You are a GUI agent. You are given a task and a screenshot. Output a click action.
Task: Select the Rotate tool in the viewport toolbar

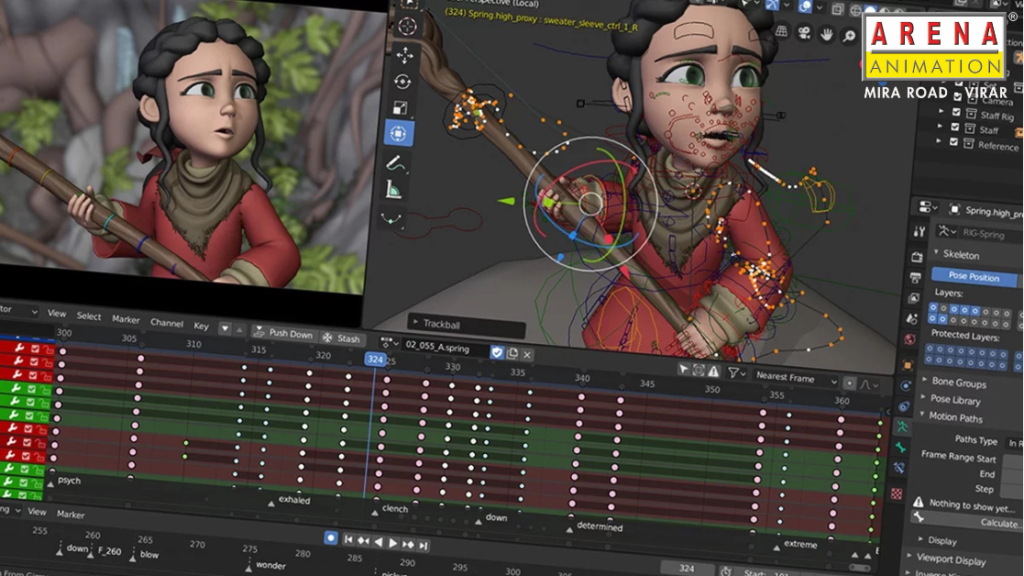coord(402,82)
